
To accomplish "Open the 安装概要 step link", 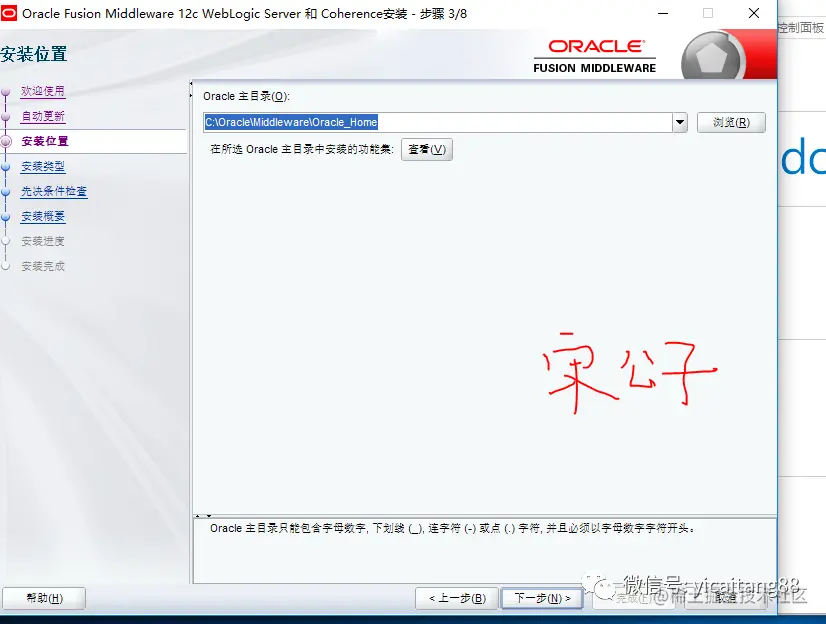I will tap(43, 216).
